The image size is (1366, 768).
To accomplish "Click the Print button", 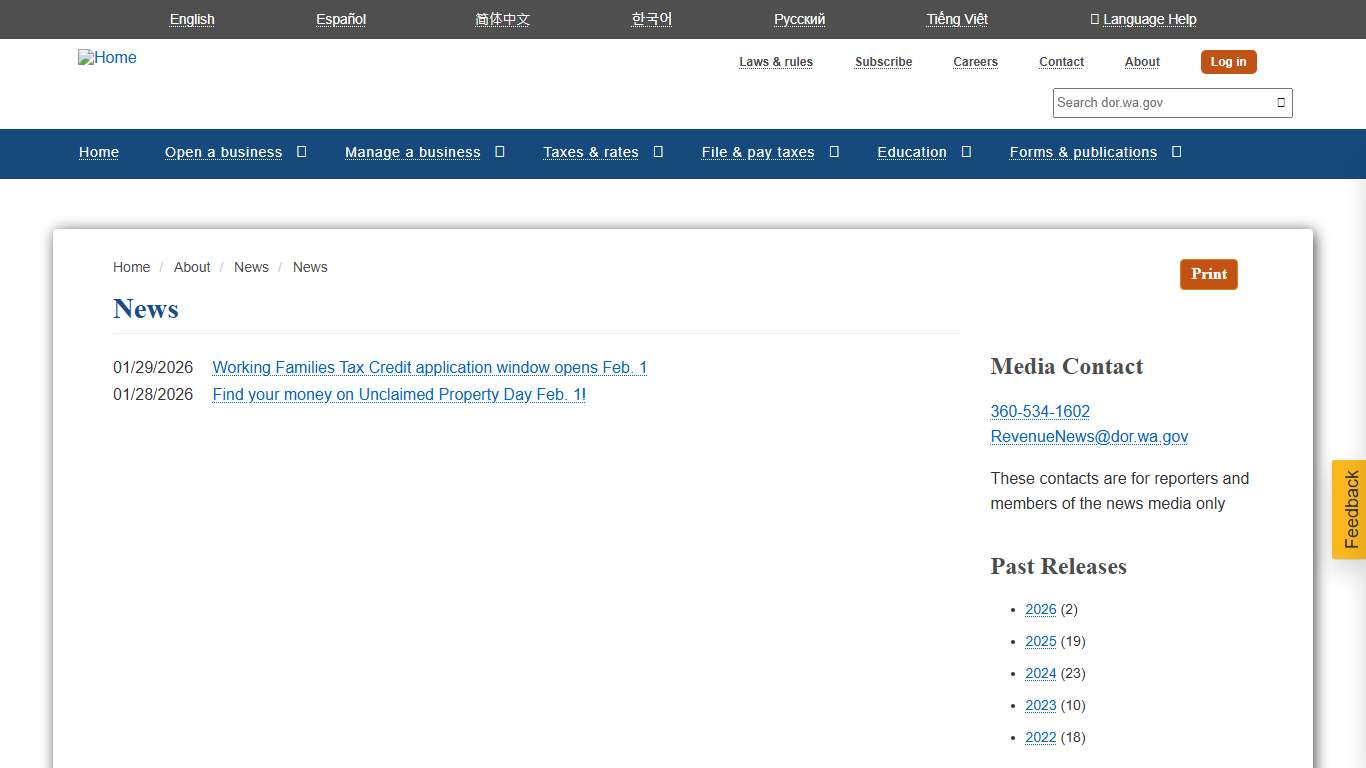I will click(1208, 274).
